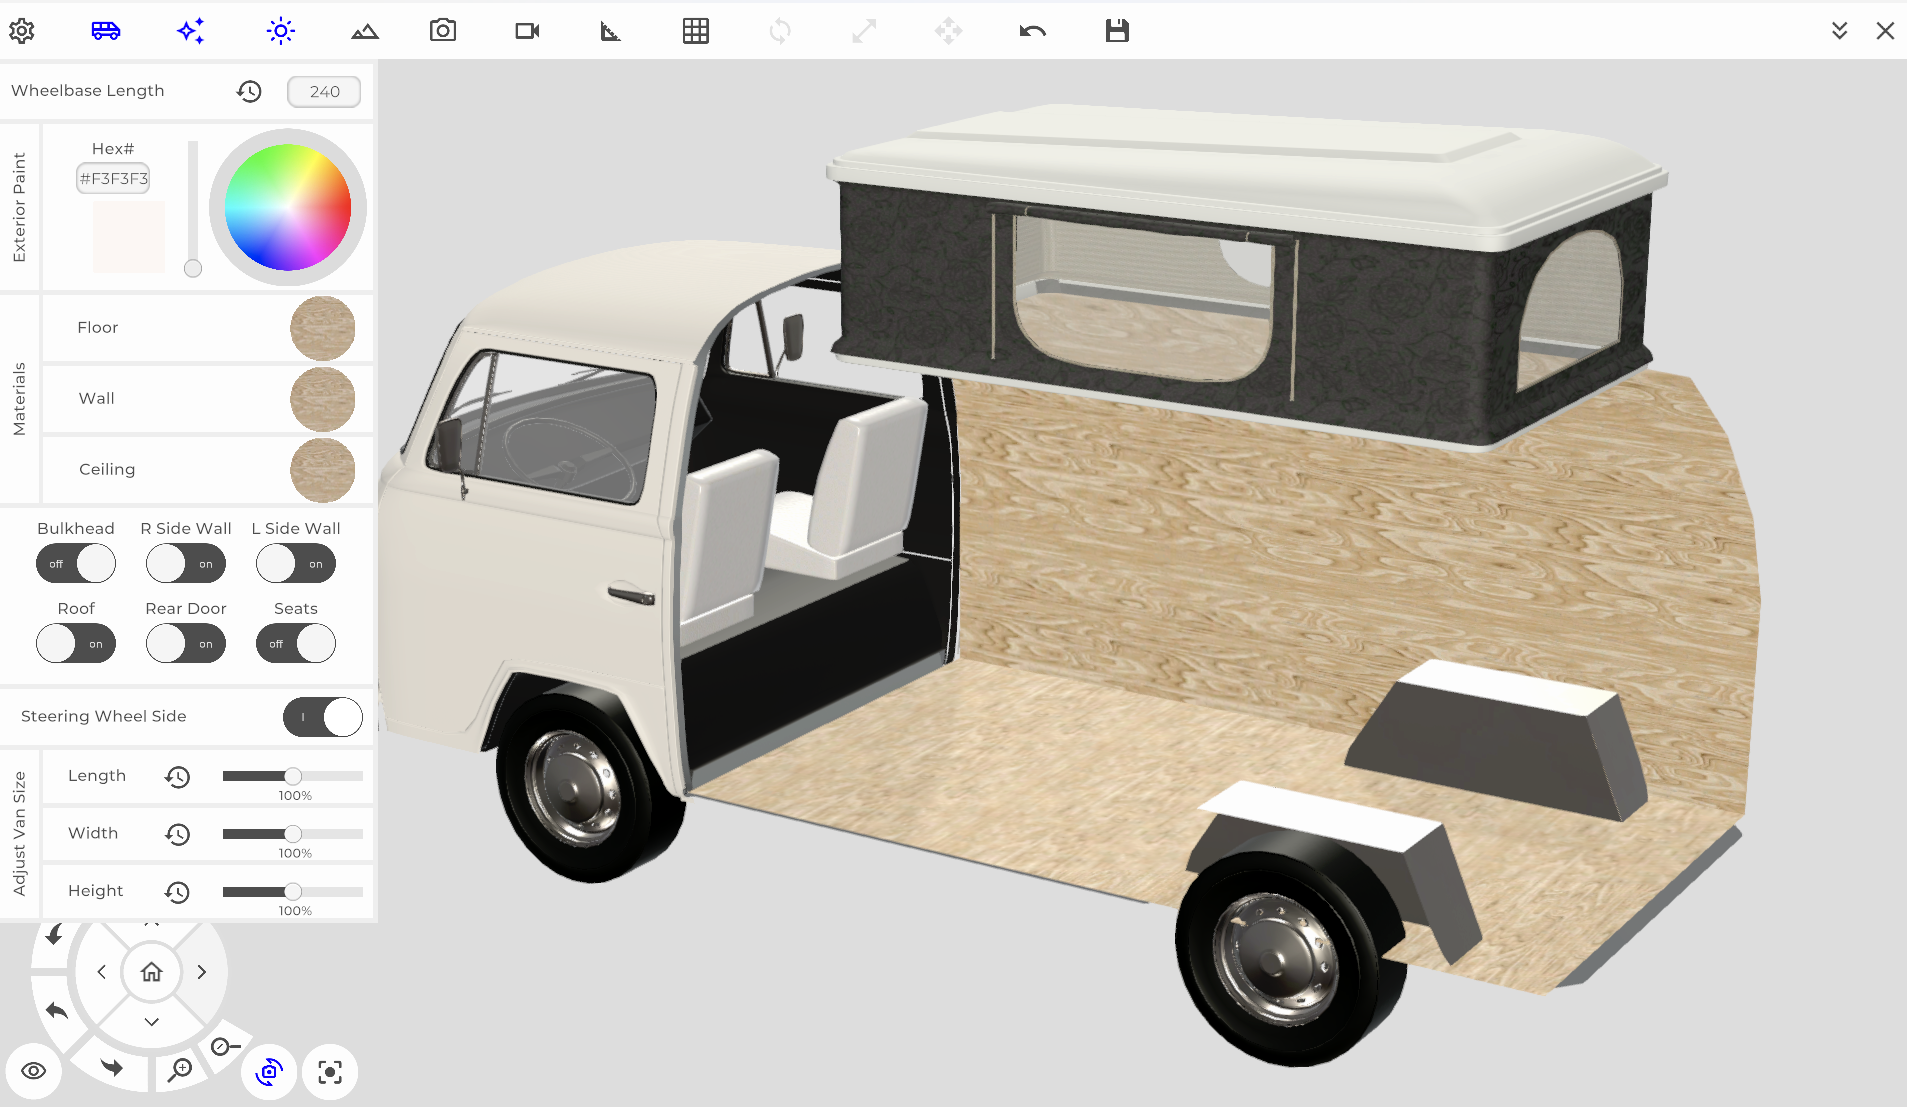Viewport: 1907px width, 1107px height.
Task: Toggle the grid view icon
Action: click(x=696, y=31)
